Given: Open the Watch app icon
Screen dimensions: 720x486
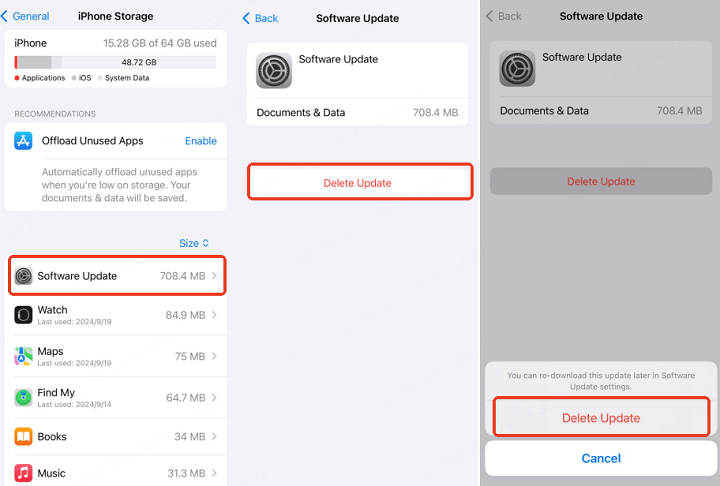Looking at the screenshot, I should coord(23,315).
